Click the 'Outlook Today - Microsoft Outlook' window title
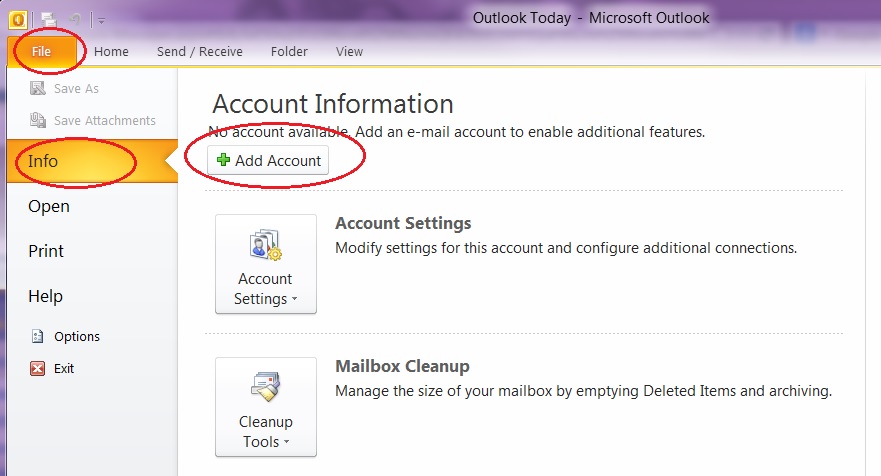Image resolution: width=881 pixels, height=476 pixels. click(591, 18)
